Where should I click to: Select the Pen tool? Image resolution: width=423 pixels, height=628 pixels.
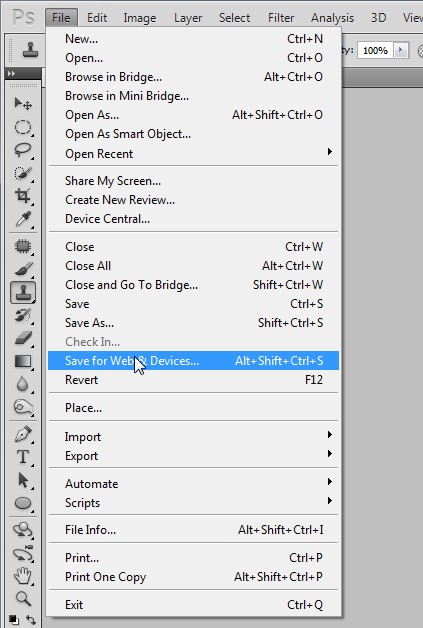pyautogui.click(x=23, y=434)
